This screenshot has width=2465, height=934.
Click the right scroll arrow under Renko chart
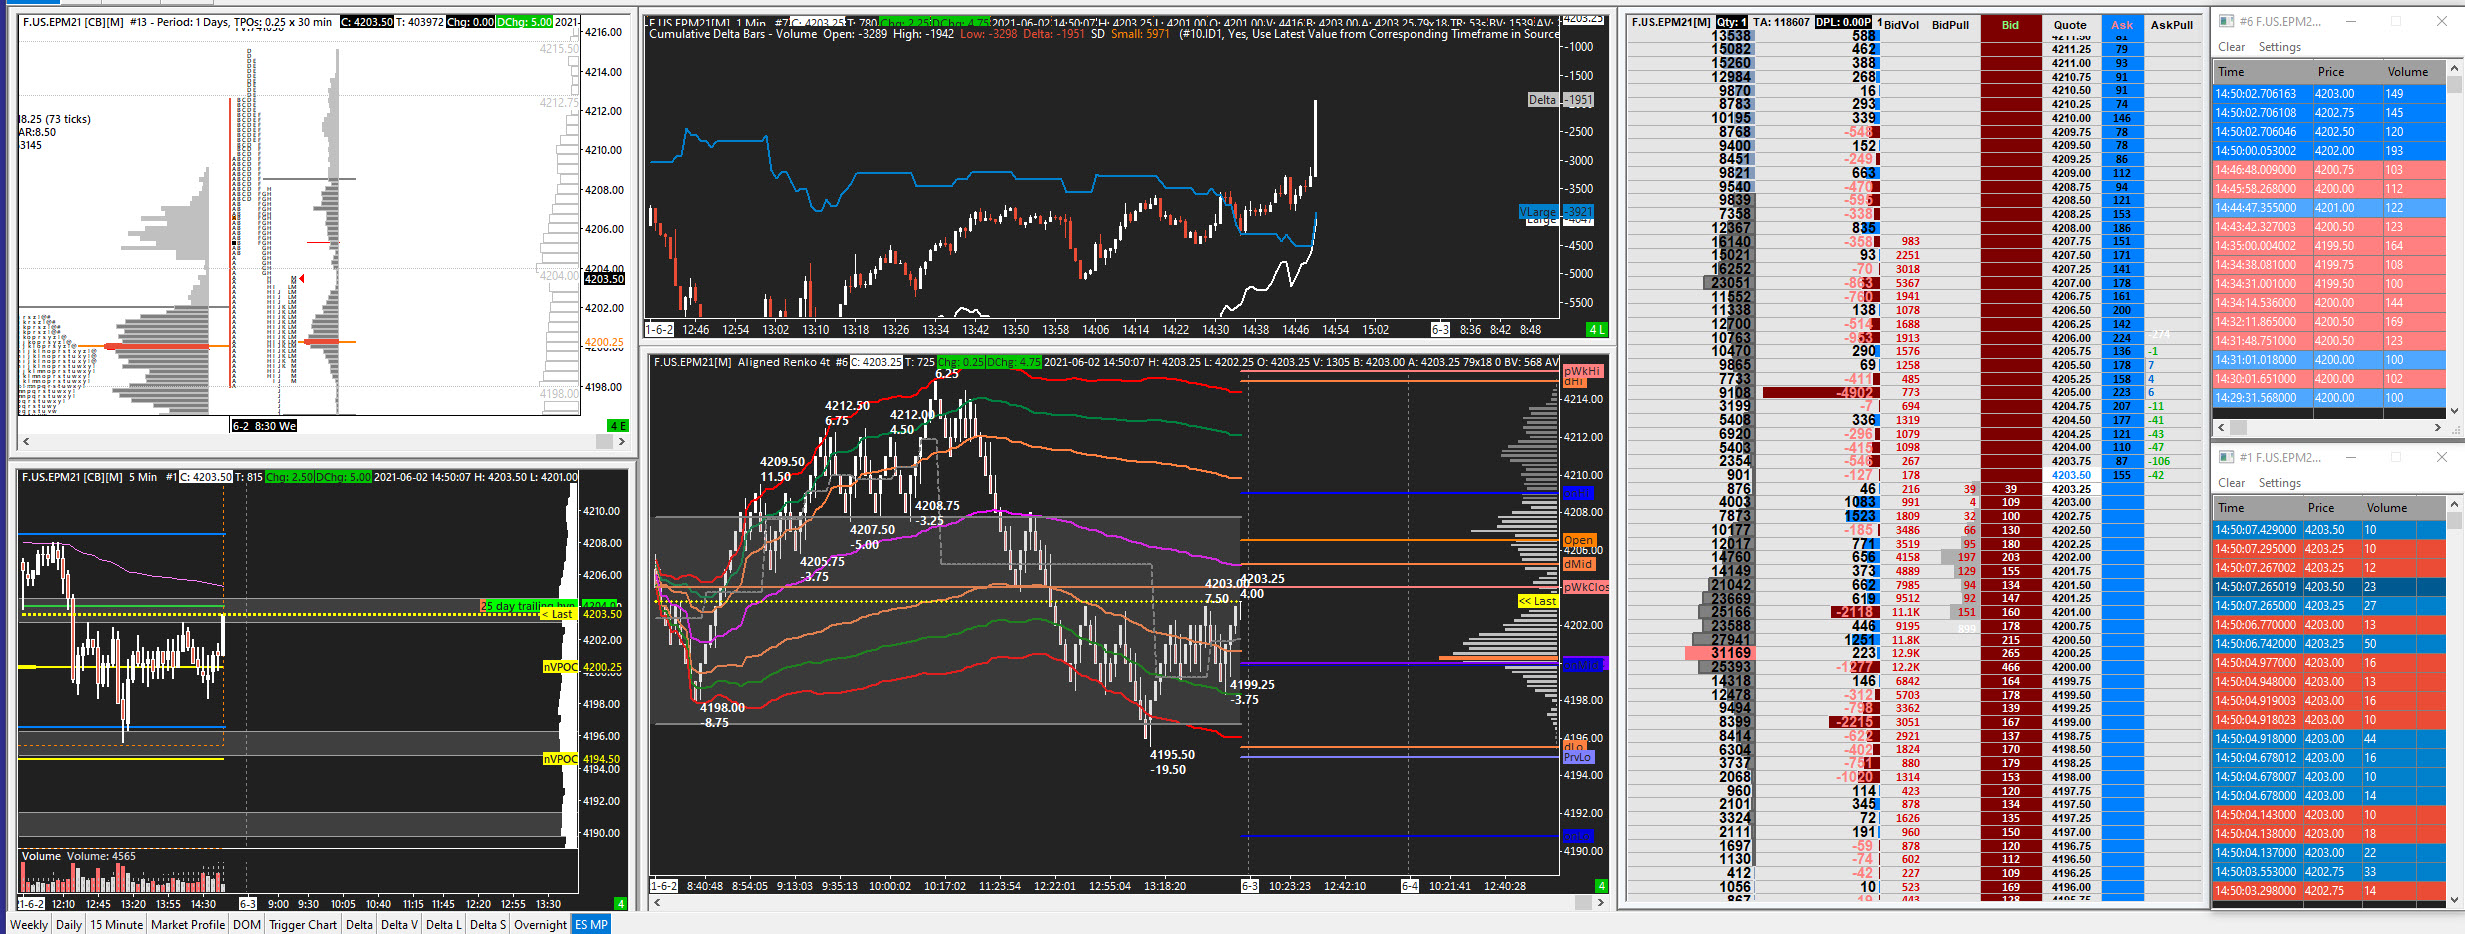click(1600, 902)
